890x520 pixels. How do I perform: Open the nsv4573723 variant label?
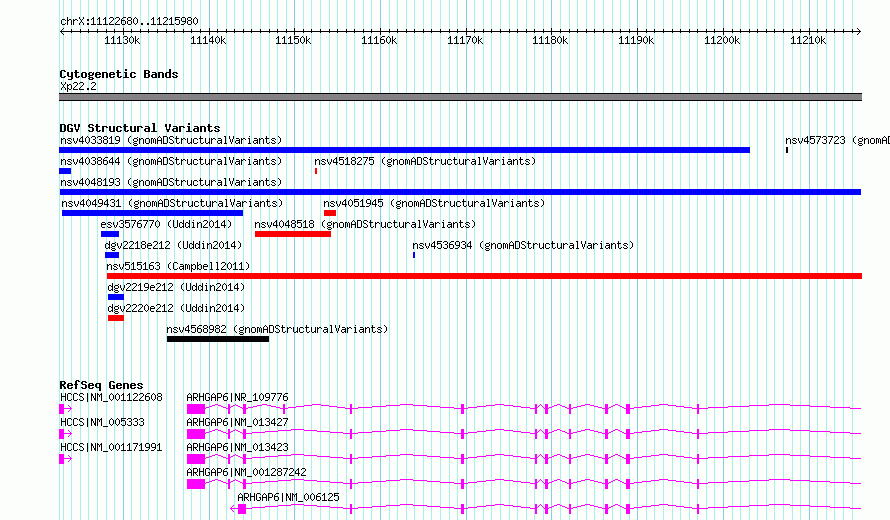(x=837, y=140)
